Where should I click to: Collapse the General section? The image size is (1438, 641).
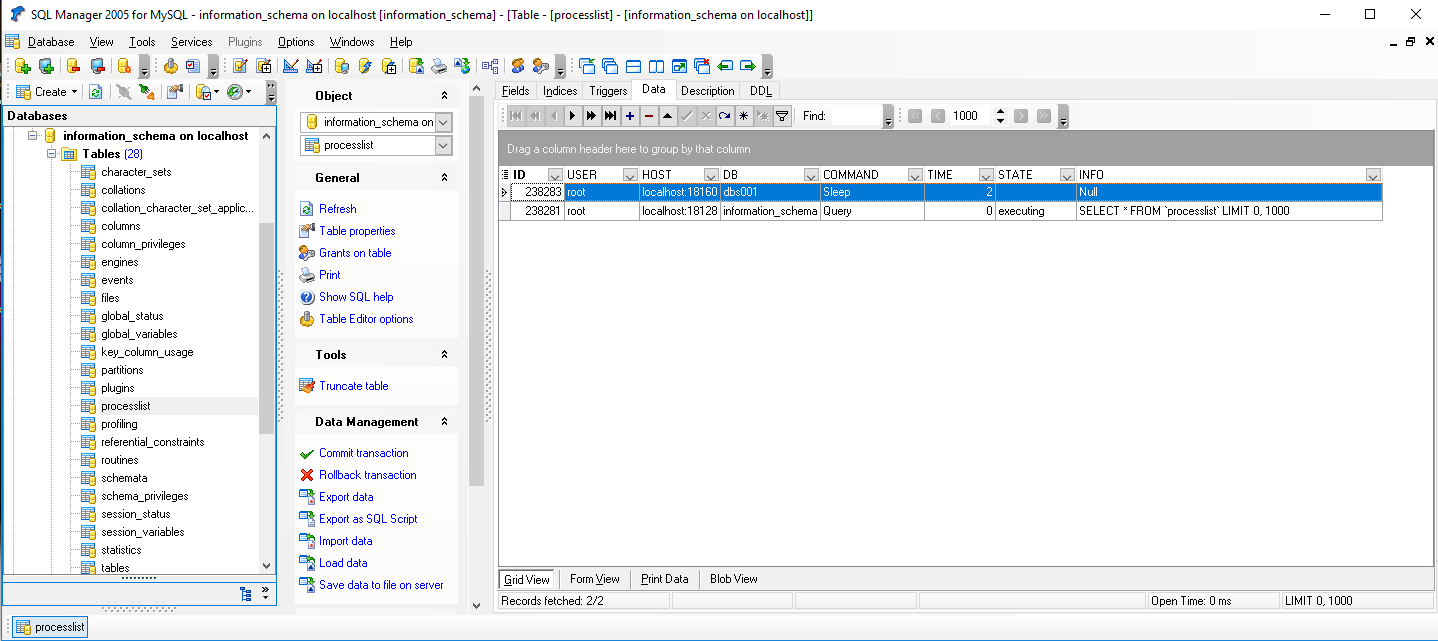[445, 178]
